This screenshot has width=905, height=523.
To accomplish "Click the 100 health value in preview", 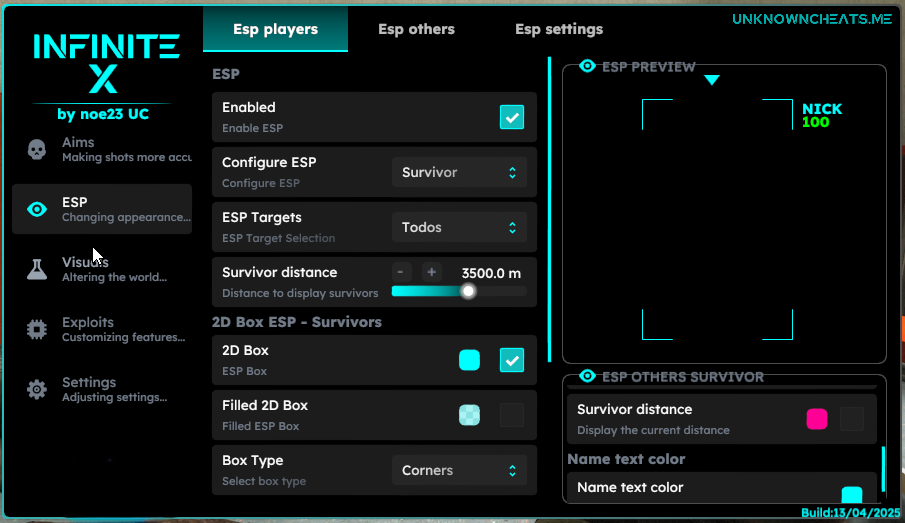I will pyautogui.click(x=816, y=122).
